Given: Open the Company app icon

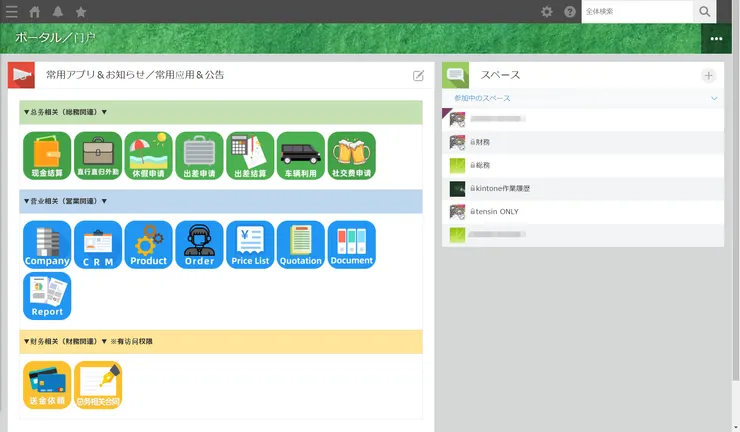Looking at the screenshot, I should click(x=47, y=245).
